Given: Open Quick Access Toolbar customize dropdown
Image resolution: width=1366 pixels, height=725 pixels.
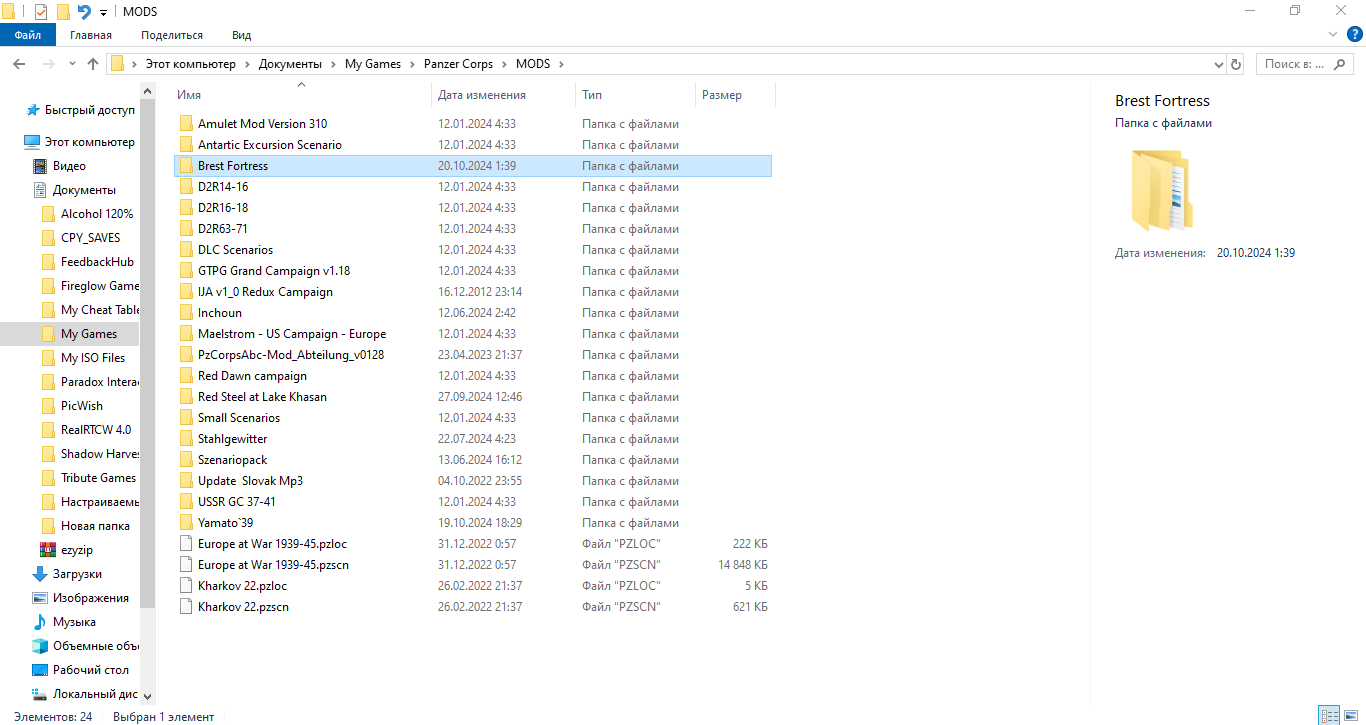Looking at the screenshot, I should click(x=103, y=12).
